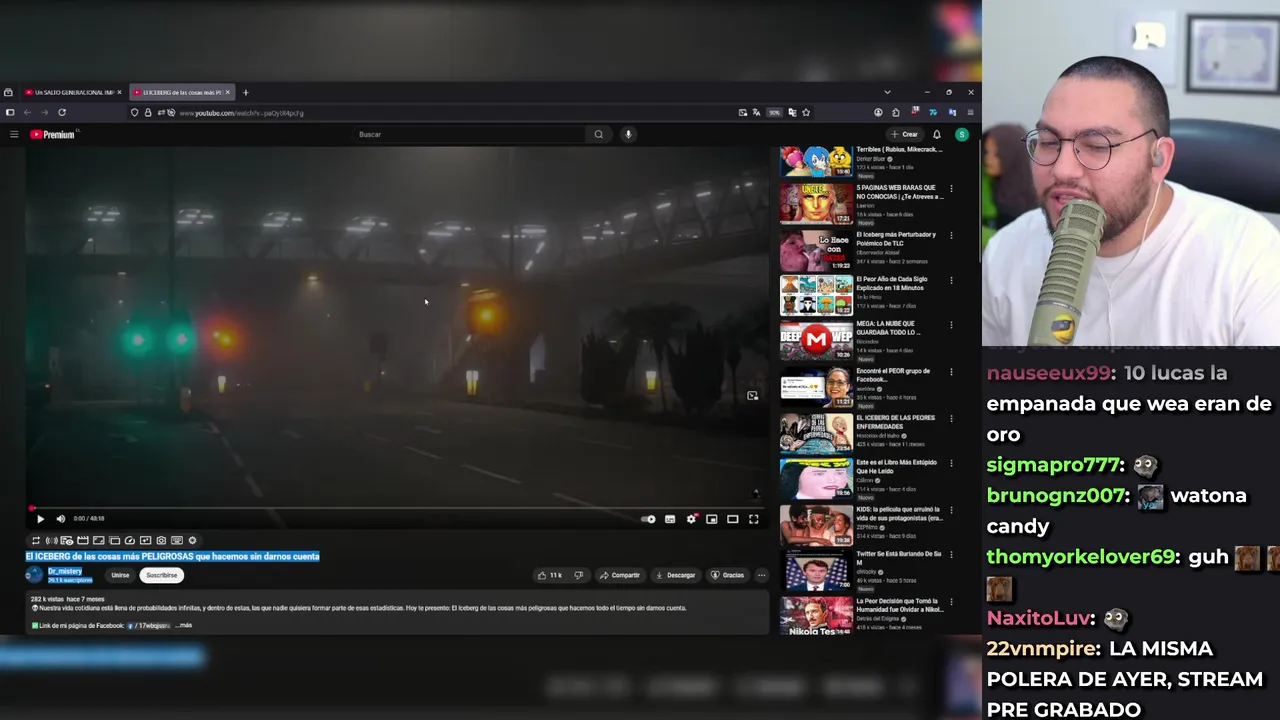Viewport: 1280px width, 720px height.
Task: Open the Facebook page link in description
Action: coord(150,625)
